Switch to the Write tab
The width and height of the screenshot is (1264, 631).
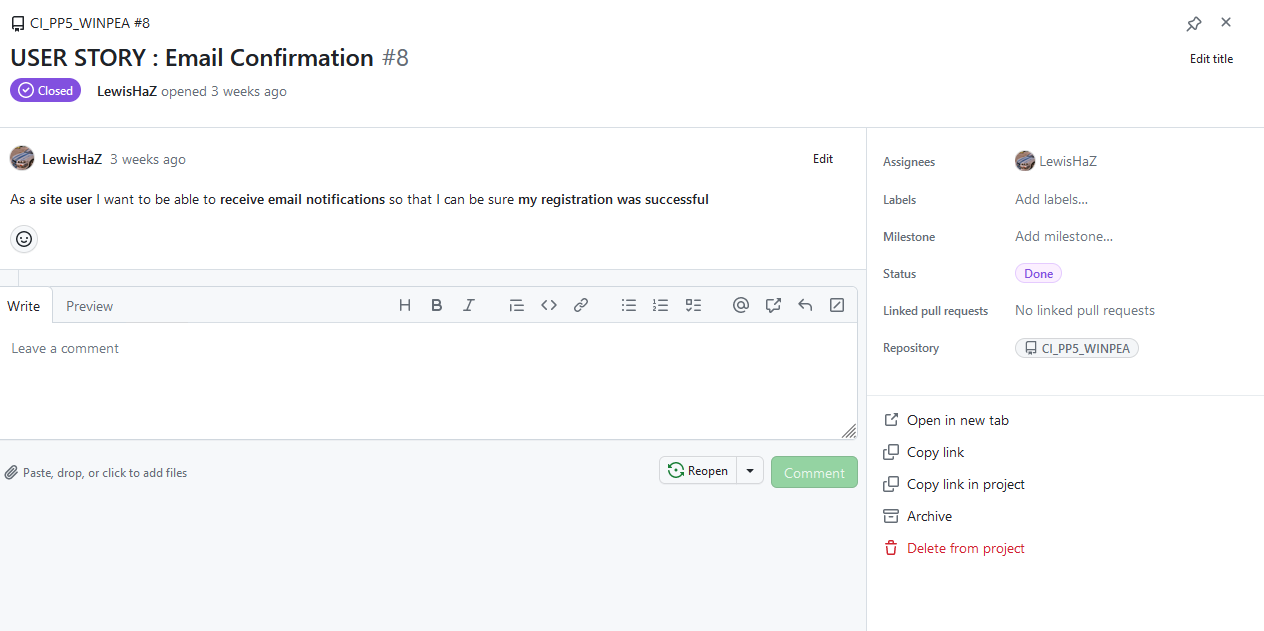[x=24, y=306]
